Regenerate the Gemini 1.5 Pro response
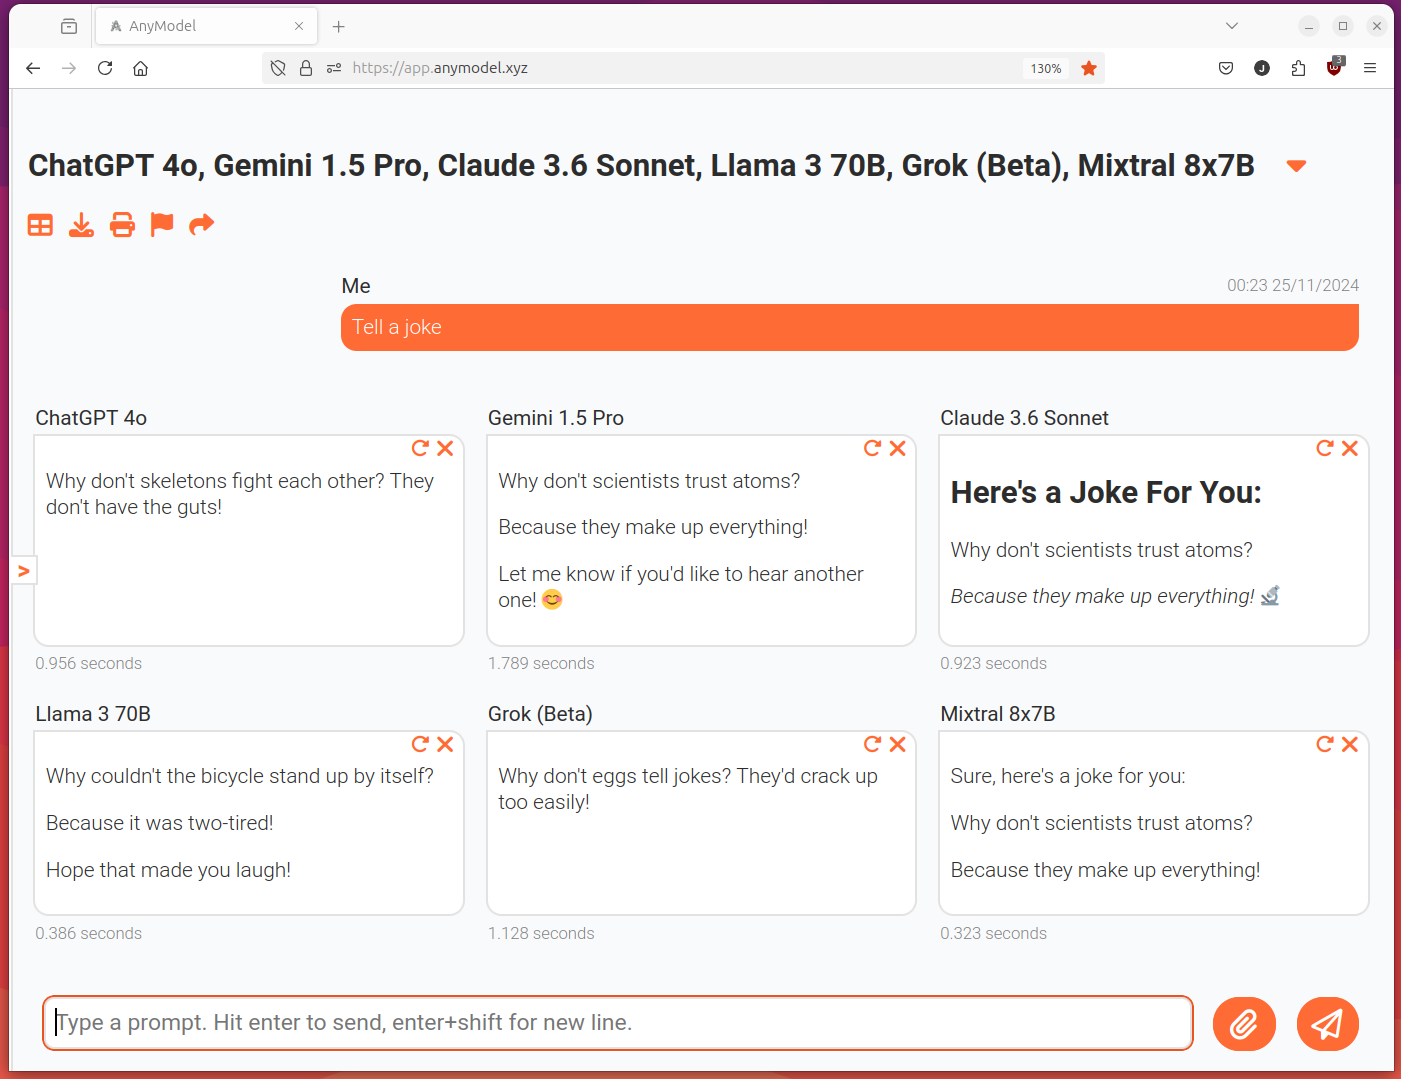The image size is (1401, 1079). (x=872, y=448)
